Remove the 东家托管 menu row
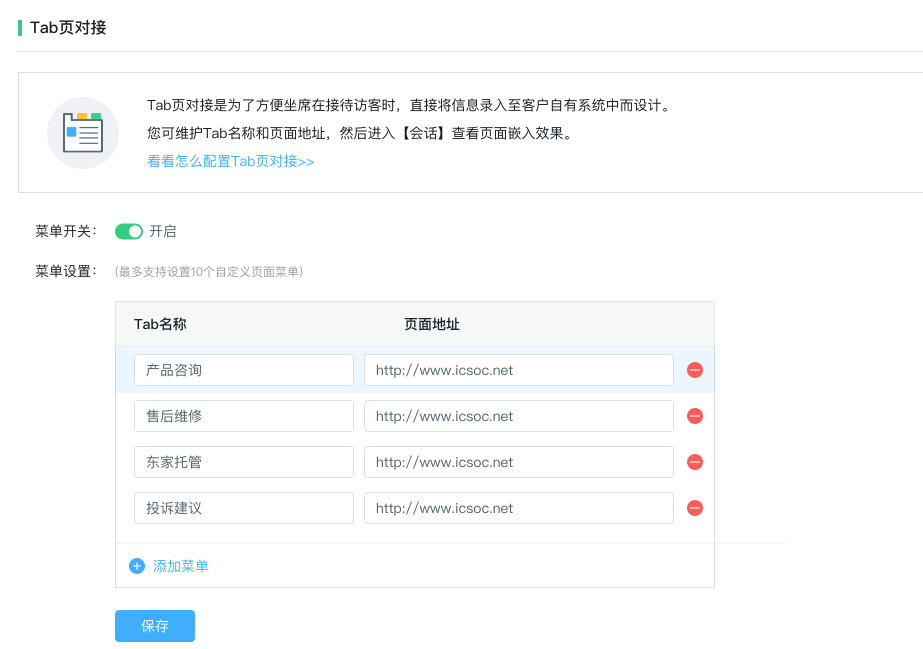Screen dimensions: 923x649 pos(695,462)
